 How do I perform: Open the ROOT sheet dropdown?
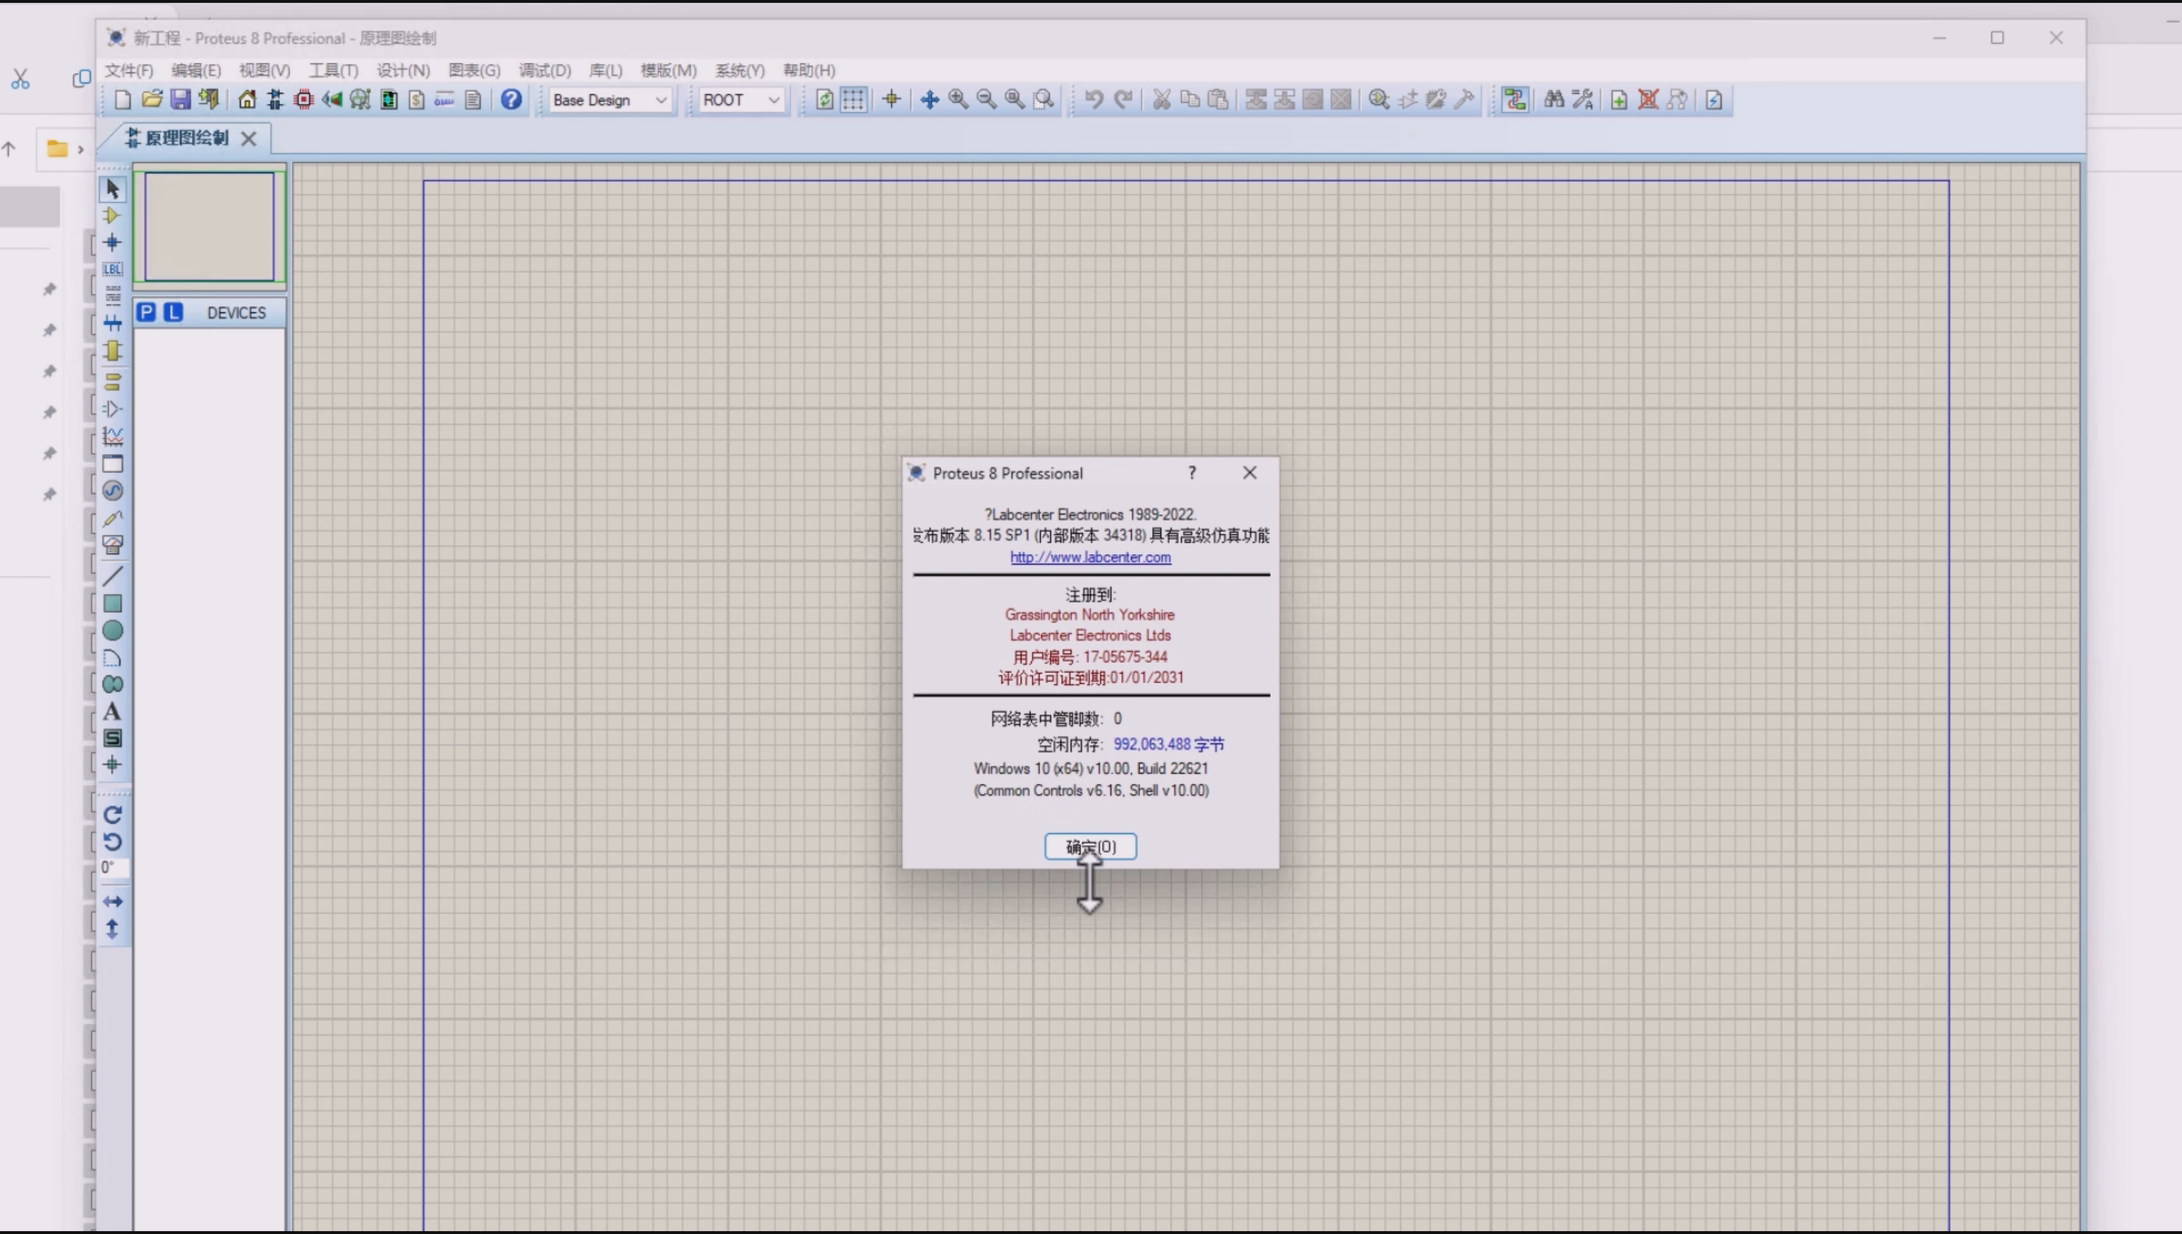tap(741, 100)
